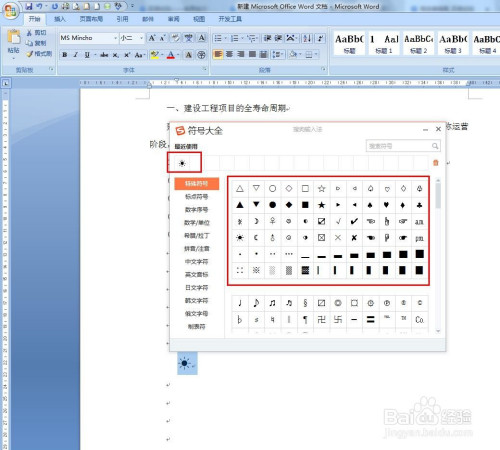Insert the hollow circle symbol

point(272,189)
